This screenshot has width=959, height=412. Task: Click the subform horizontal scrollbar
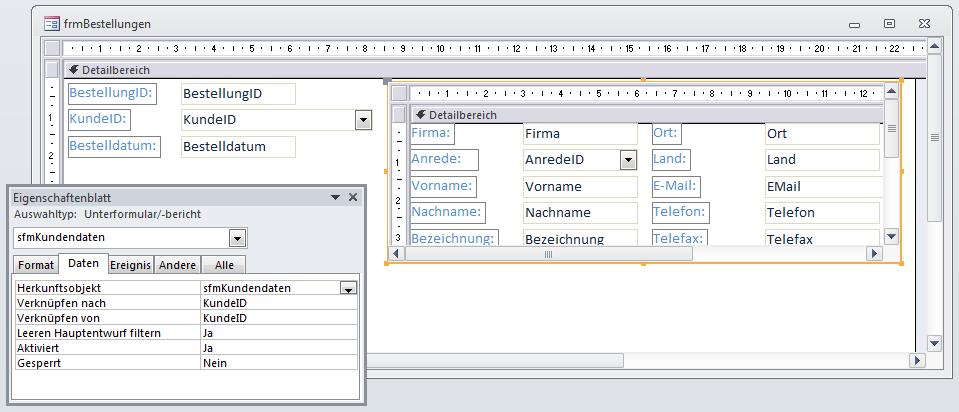tap(548, 255)
